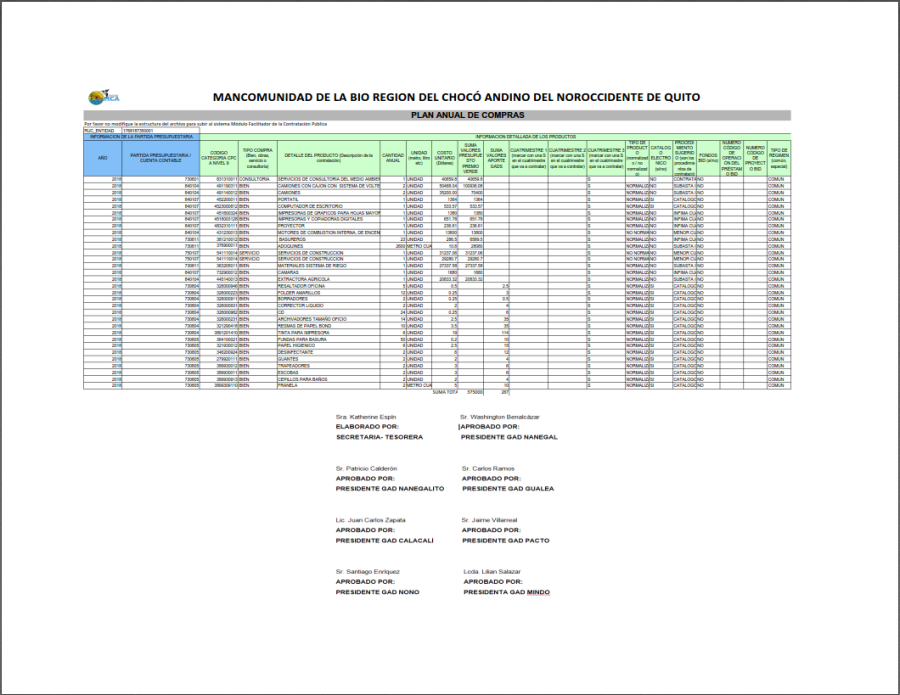Select the name 'Sr. Patricio Calderón'
The image size is (900, 695).
[x=366, y=469]
